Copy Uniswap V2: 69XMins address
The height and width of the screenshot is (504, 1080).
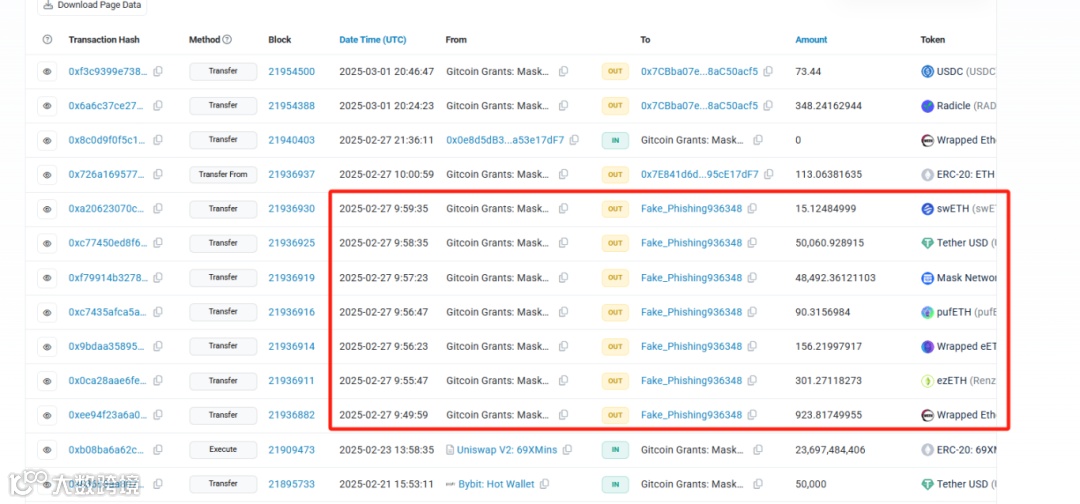coord(567,450)
